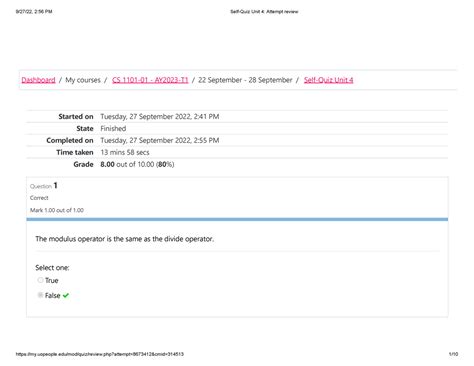
Task: Click the modulus operator question text
Action: [125, 239]
